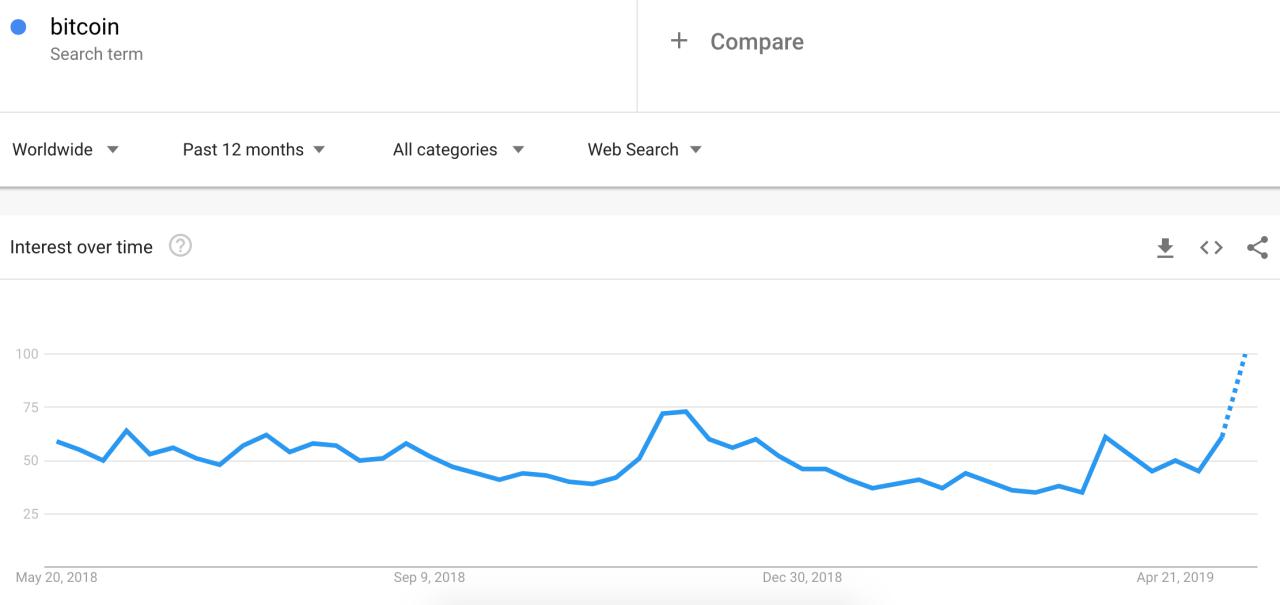Share the Interest over time chart

click(1256, 247)
